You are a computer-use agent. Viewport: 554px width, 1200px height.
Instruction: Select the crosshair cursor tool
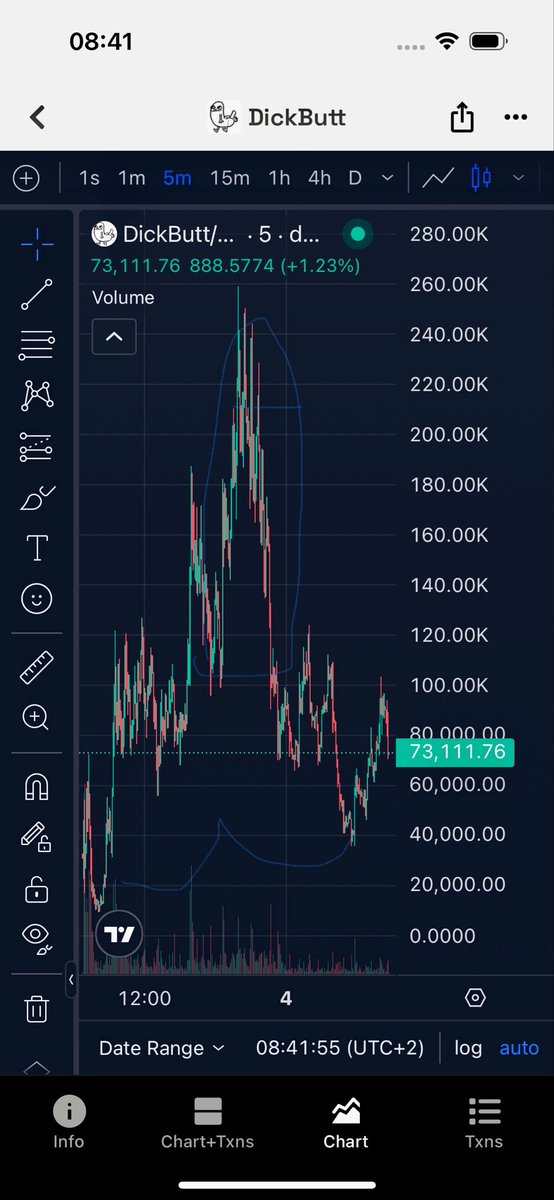coord(37,242)
